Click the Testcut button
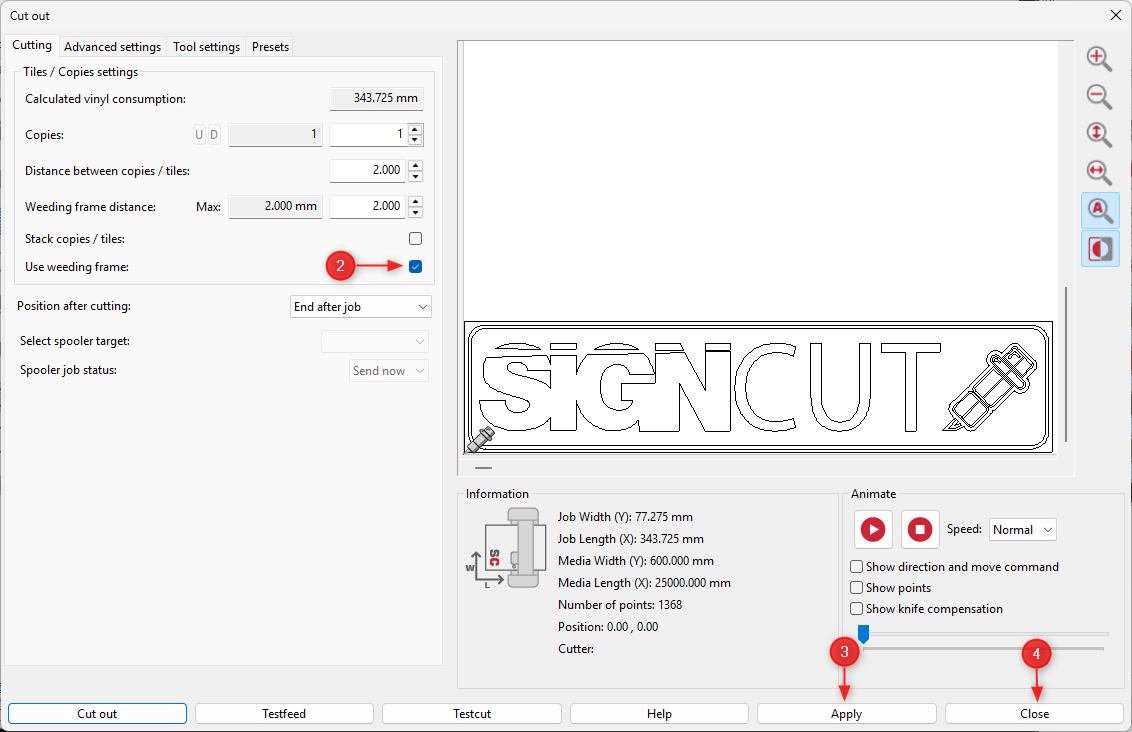Viewport: 1132px width, 732px height. pos(472,713)
